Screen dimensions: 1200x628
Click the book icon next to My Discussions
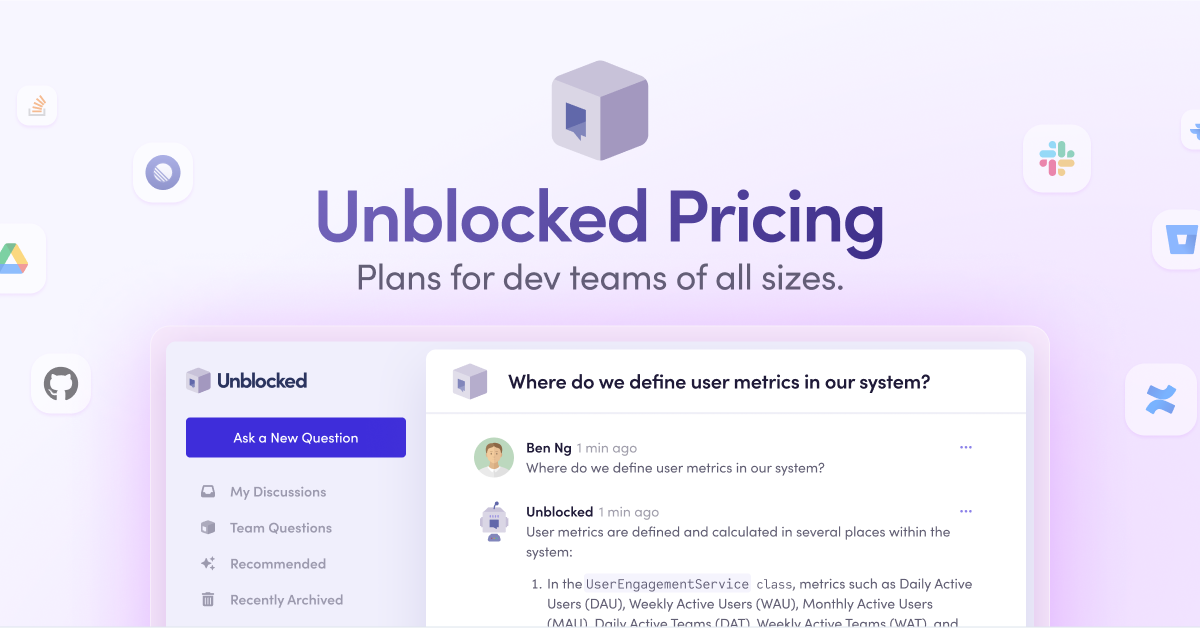tap(207, 491)
